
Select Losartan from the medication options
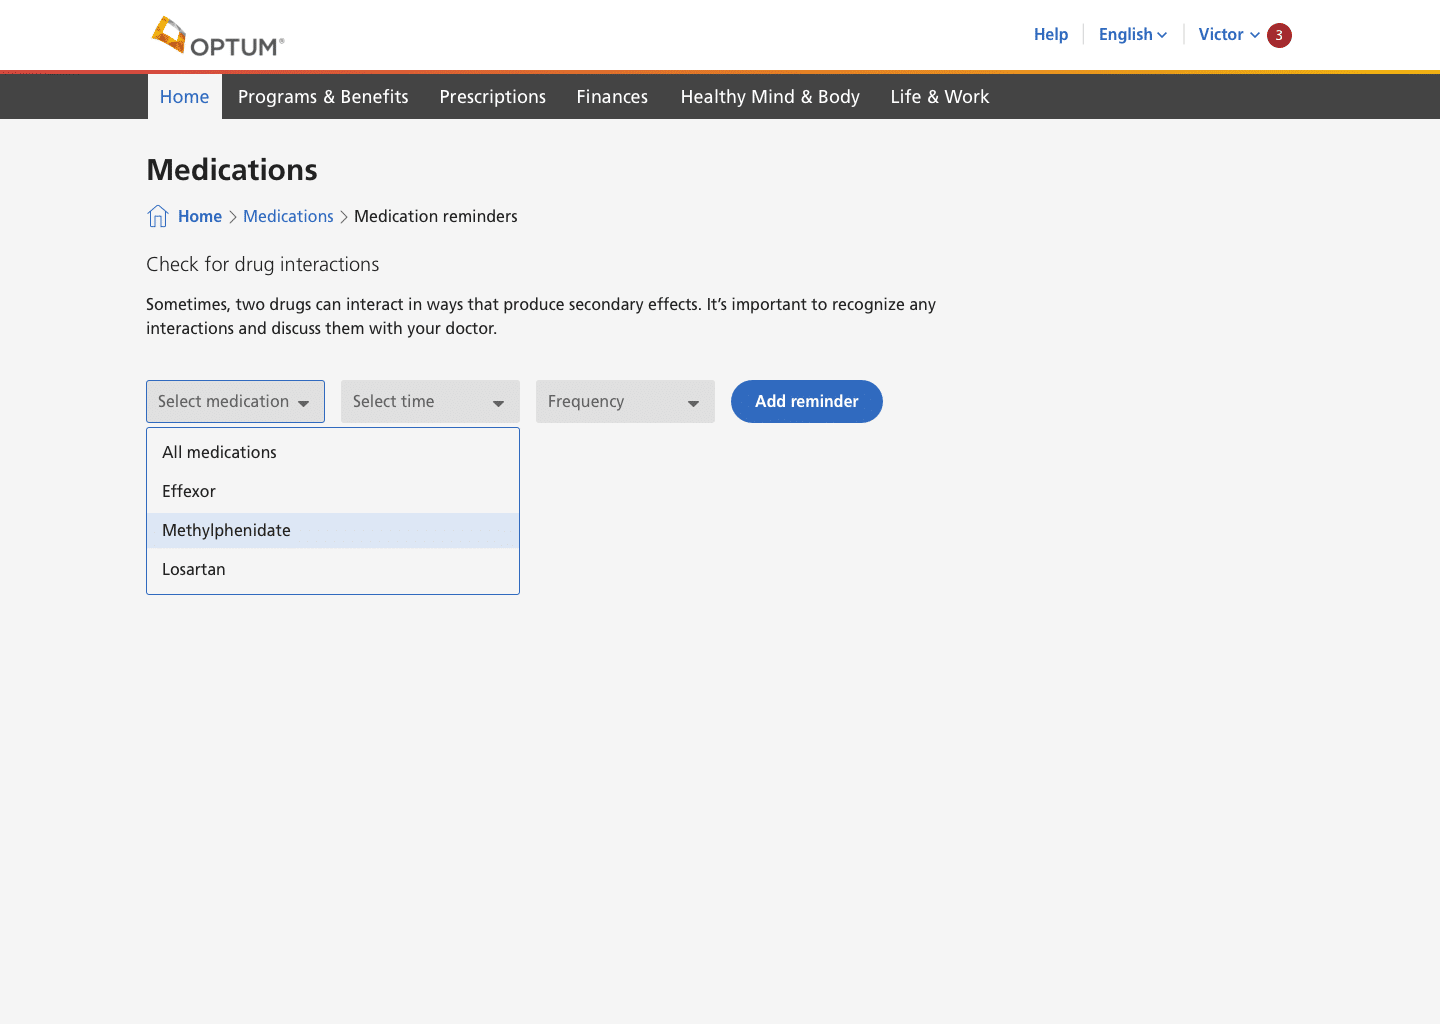(x=194, y=569)
